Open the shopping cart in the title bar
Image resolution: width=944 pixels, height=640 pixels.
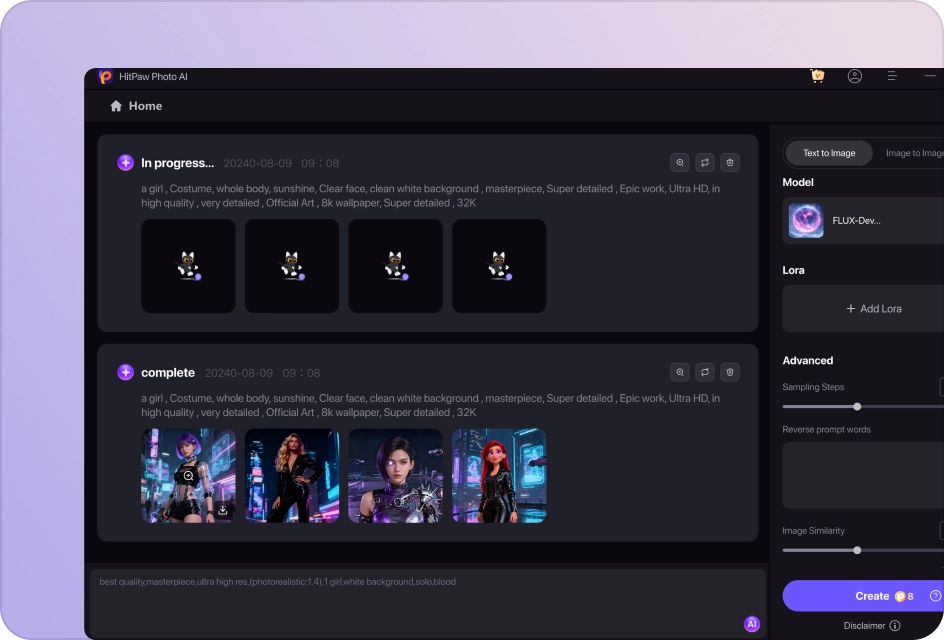(817, 75)
